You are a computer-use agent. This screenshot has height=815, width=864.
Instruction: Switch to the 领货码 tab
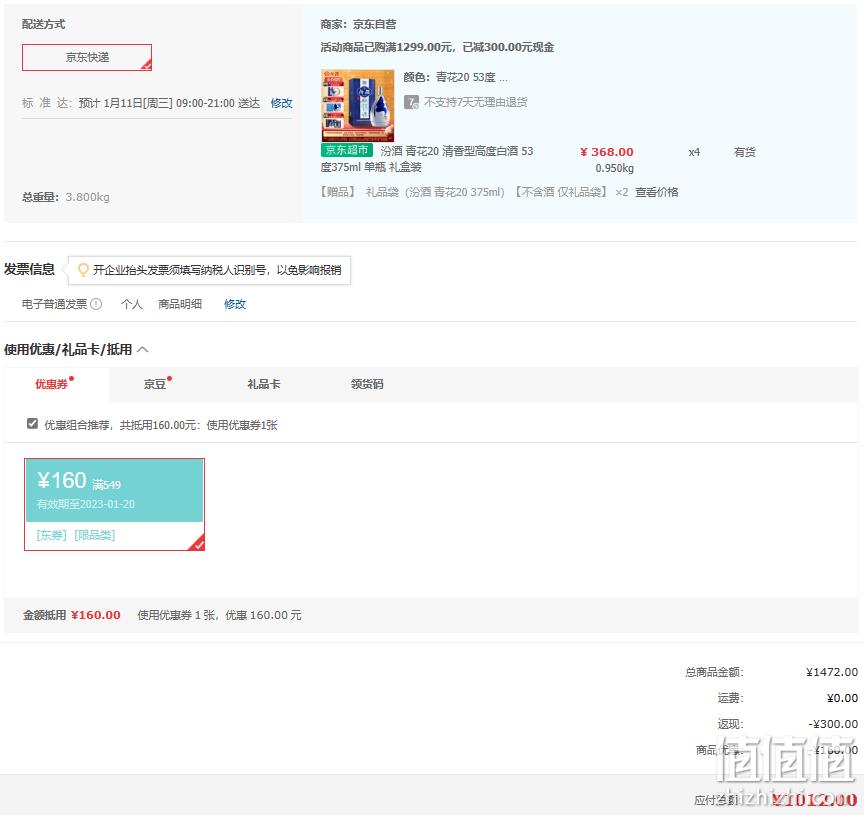click(367, 384)
